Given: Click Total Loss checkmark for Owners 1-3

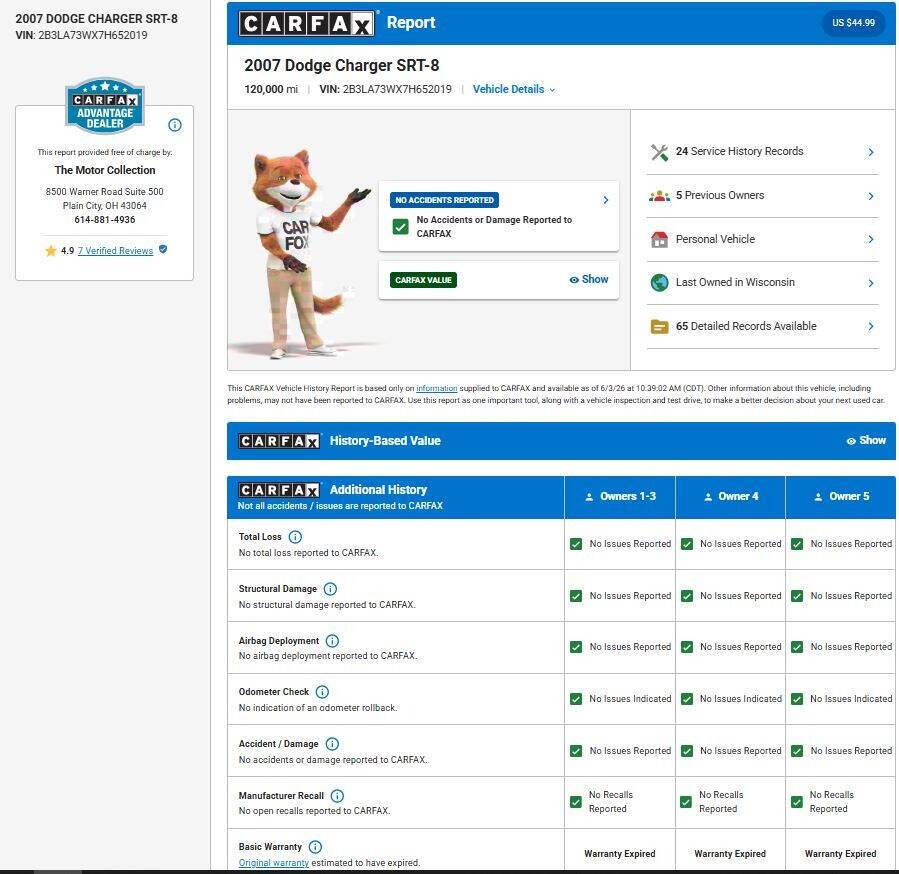Looking at the screenshot, I should (576, 544).
